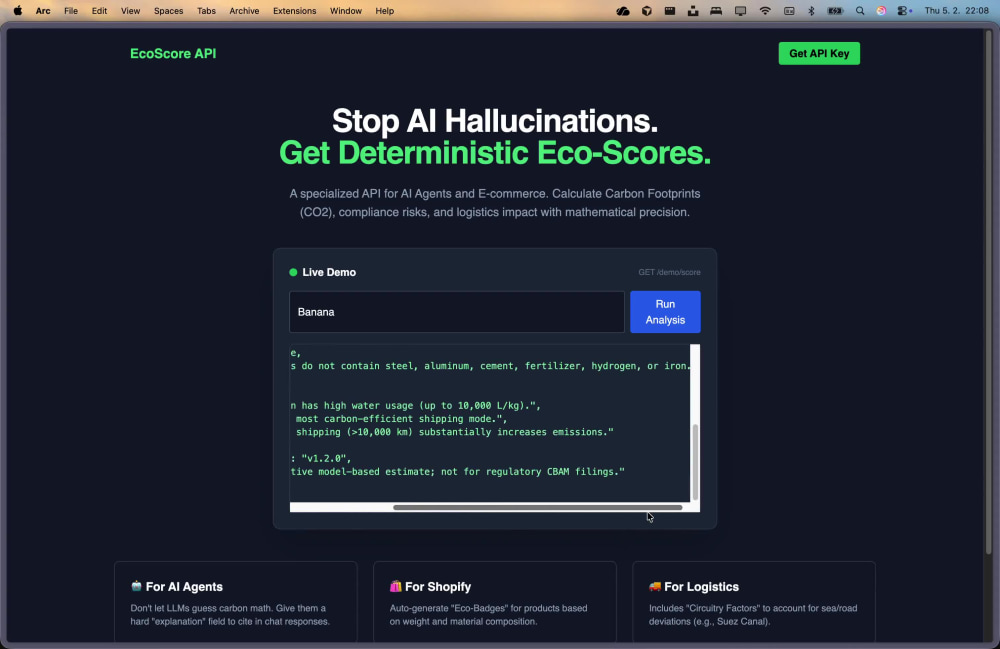The image size is (1000, 649).
Task: Click the output line mentioning 10,000 L/kg
Action: pos(416,405)
